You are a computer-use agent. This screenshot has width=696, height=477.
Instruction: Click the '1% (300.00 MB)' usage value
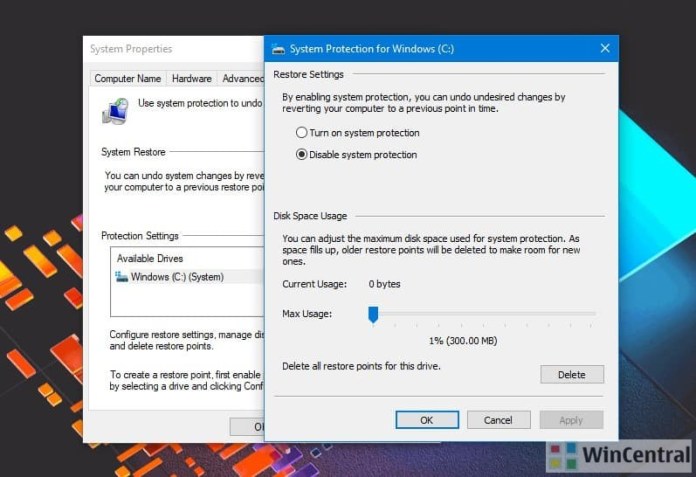tap(463, 341)
